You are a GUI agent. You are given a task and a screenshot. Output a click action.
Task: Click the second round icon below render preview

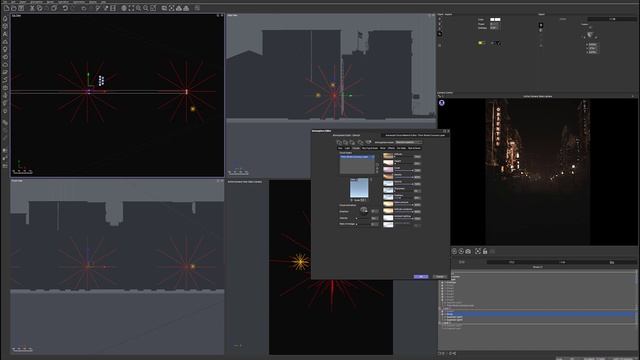461,251
